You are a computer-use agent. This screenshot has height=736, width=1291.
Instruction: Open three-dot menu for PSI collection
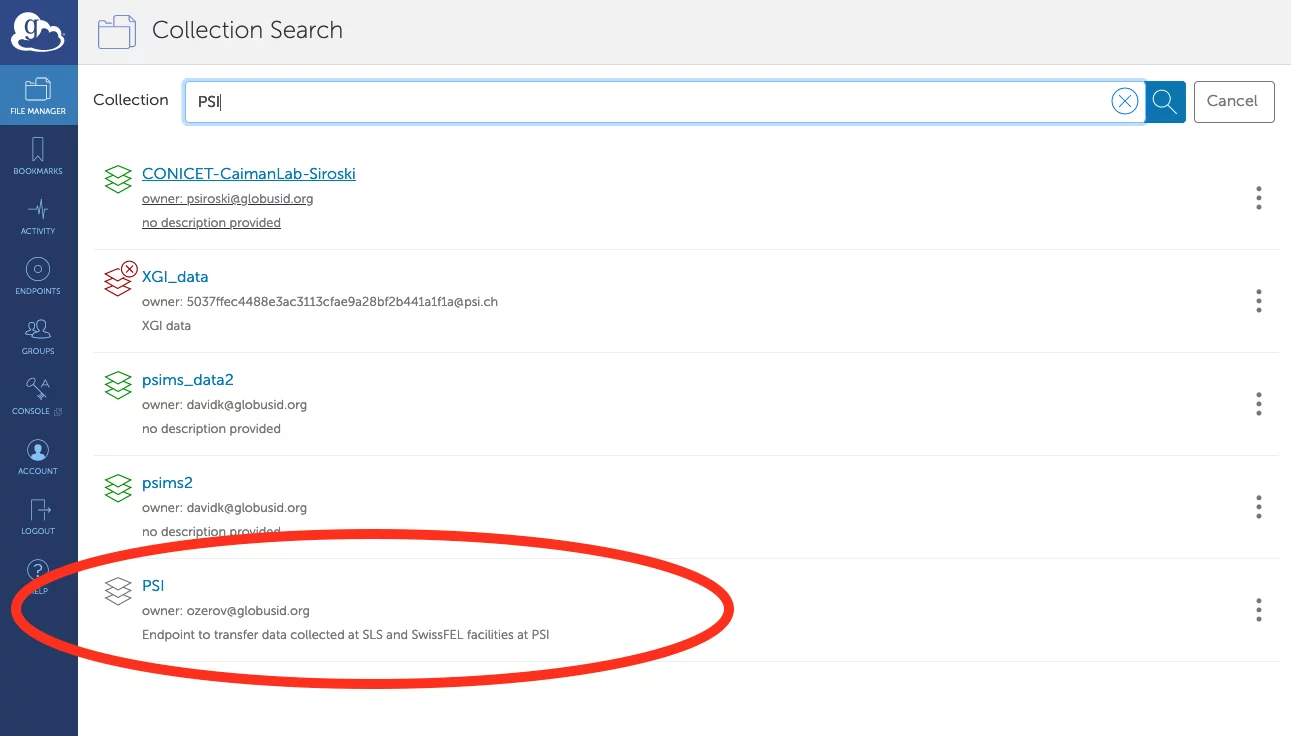tap(1258, 610)
